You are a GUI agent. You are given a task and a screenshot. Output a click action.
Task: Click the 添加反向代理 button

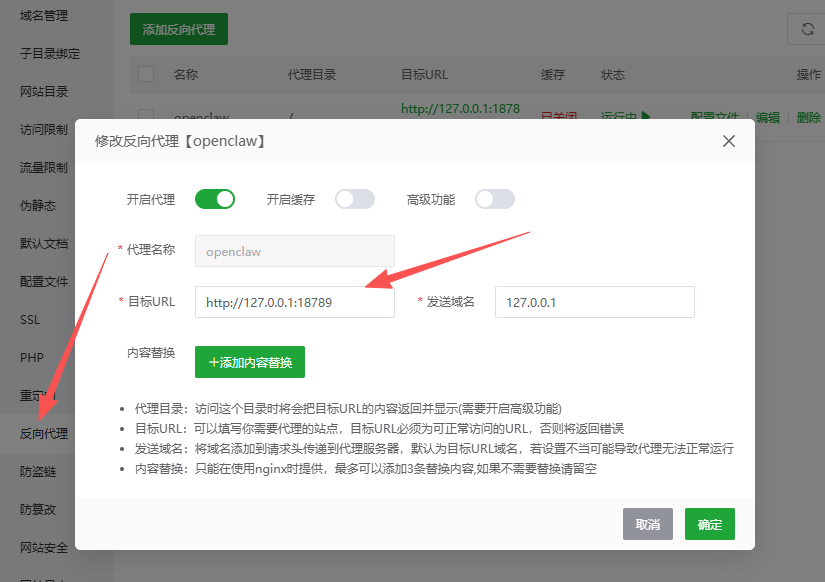tap(179, 30)
